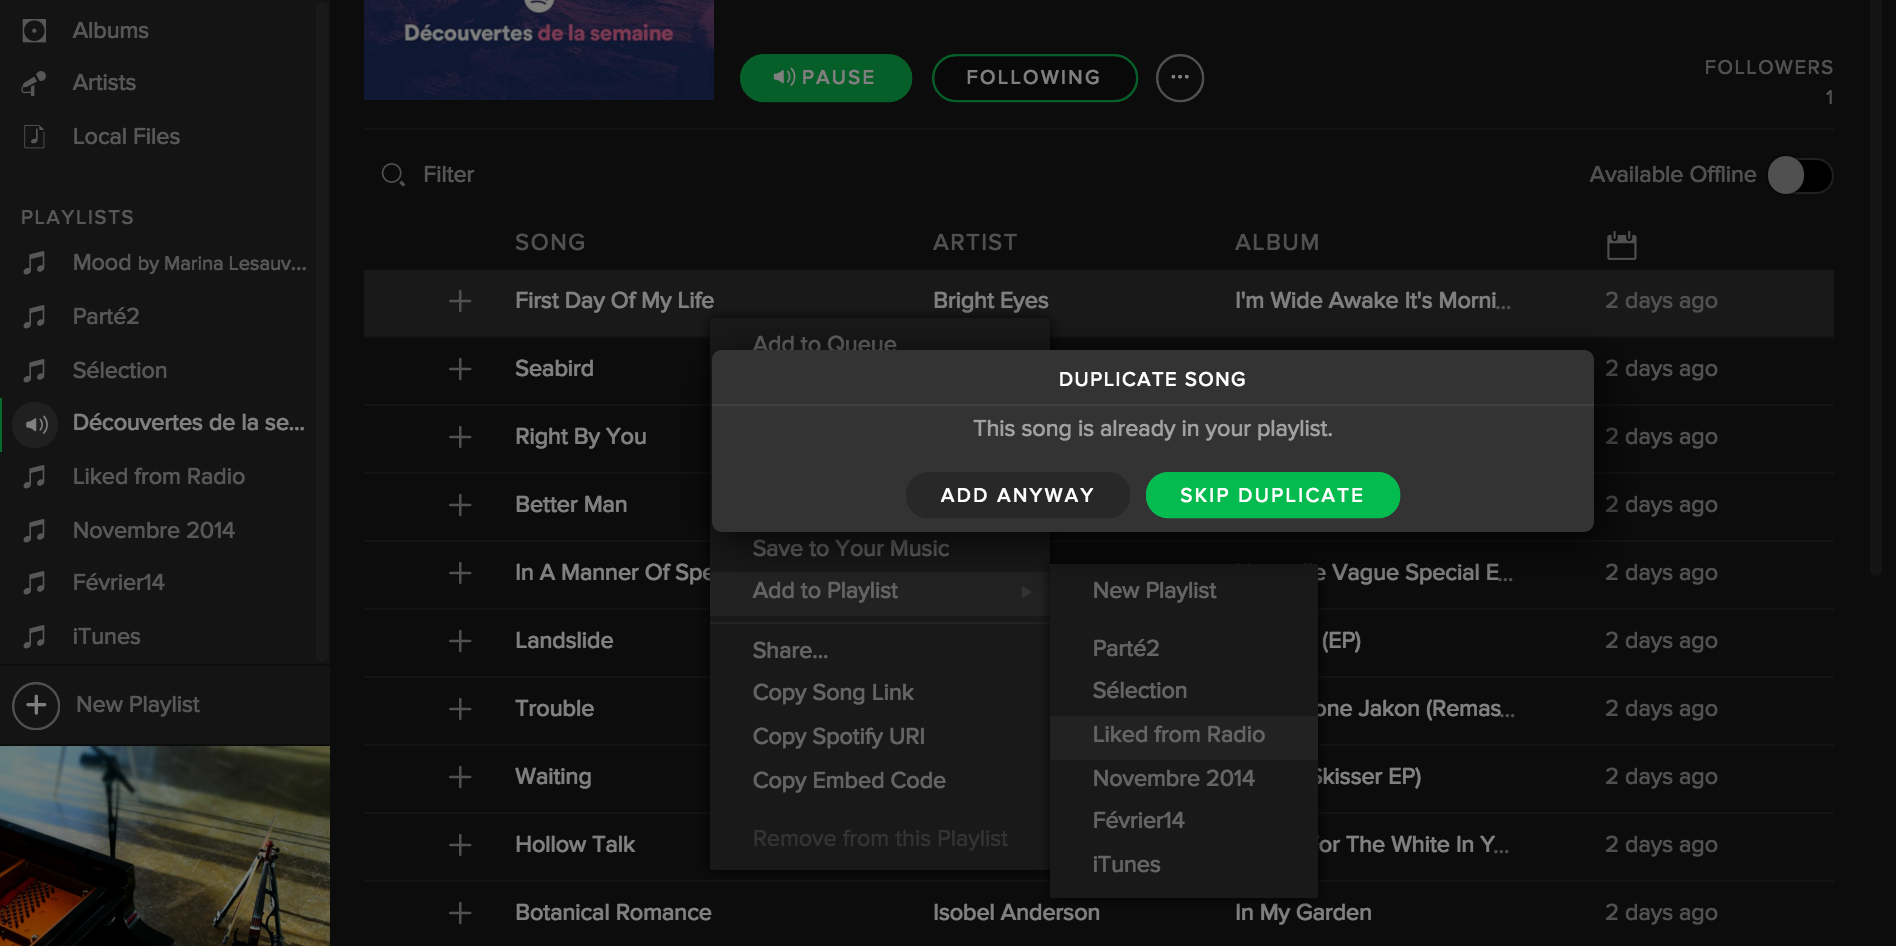Toggle the Available Offline switch
The image size is (1896, 946).
pyautogui.click(x=1799, y=175)
